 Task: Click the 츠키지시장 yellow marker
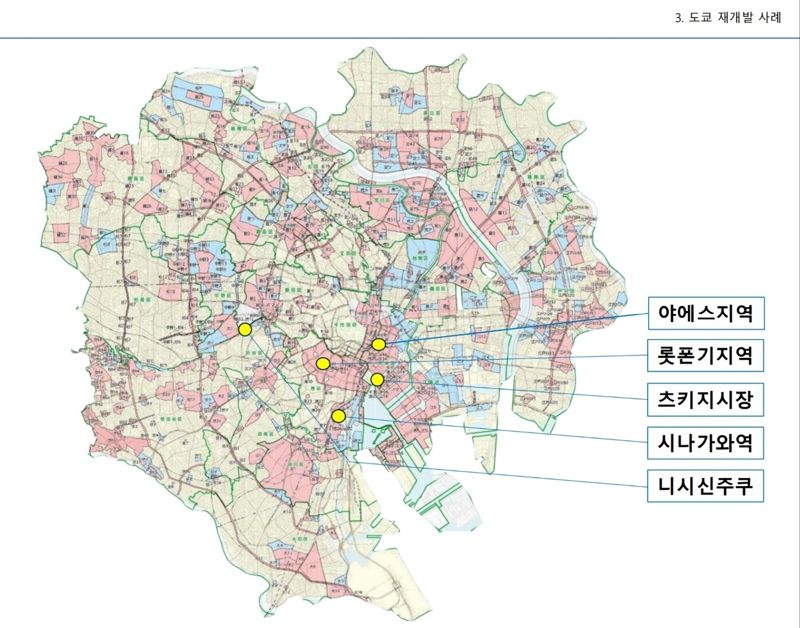[x=376, y=379]
